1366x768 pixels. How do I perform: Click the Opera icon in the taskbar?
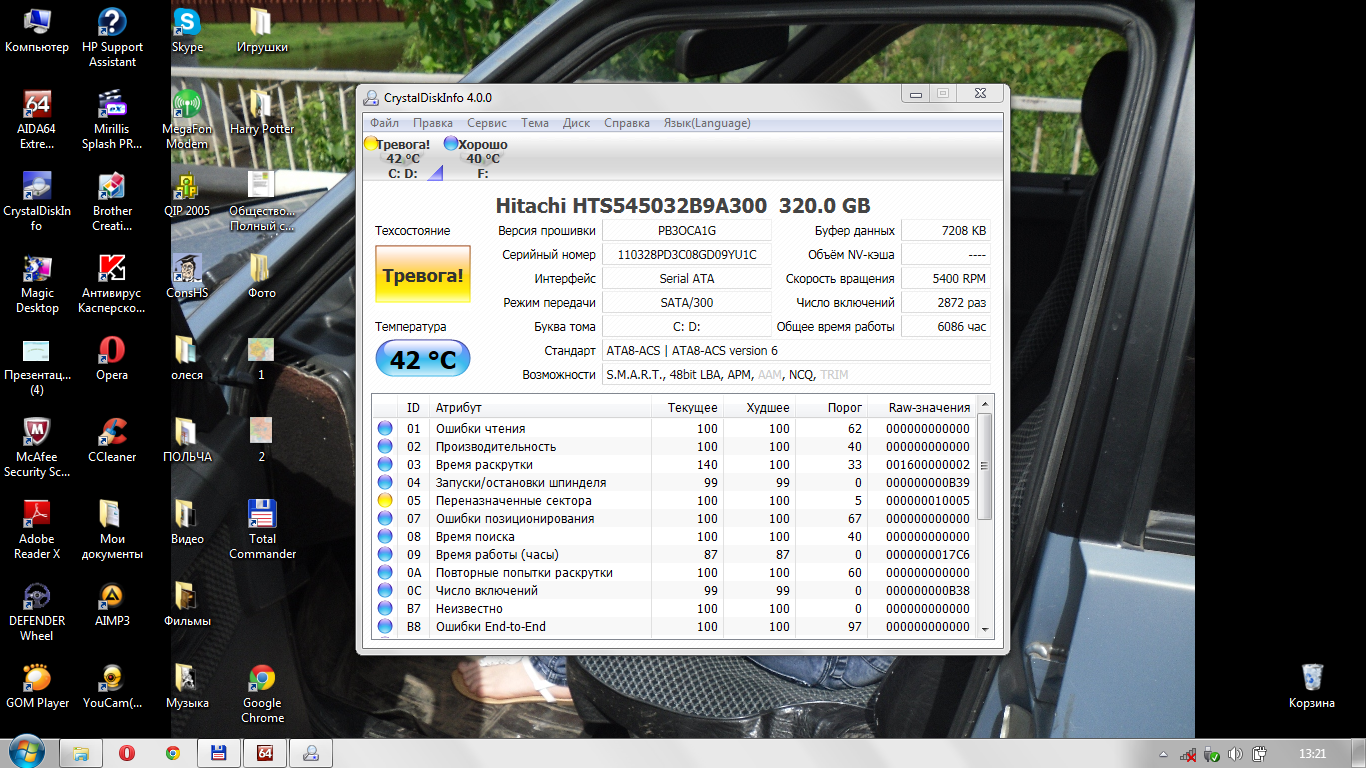[x=127, y=753]
